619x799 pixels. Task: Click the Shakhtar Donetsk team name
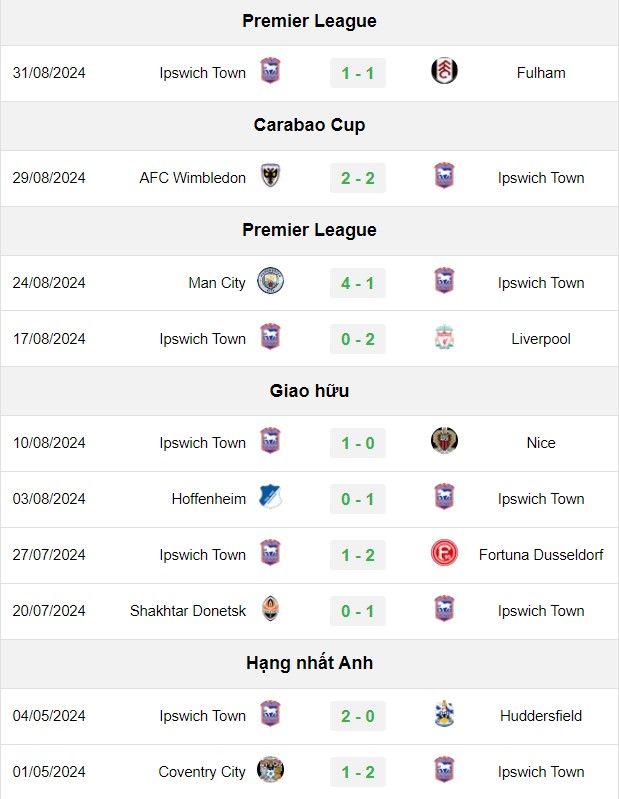188,611
